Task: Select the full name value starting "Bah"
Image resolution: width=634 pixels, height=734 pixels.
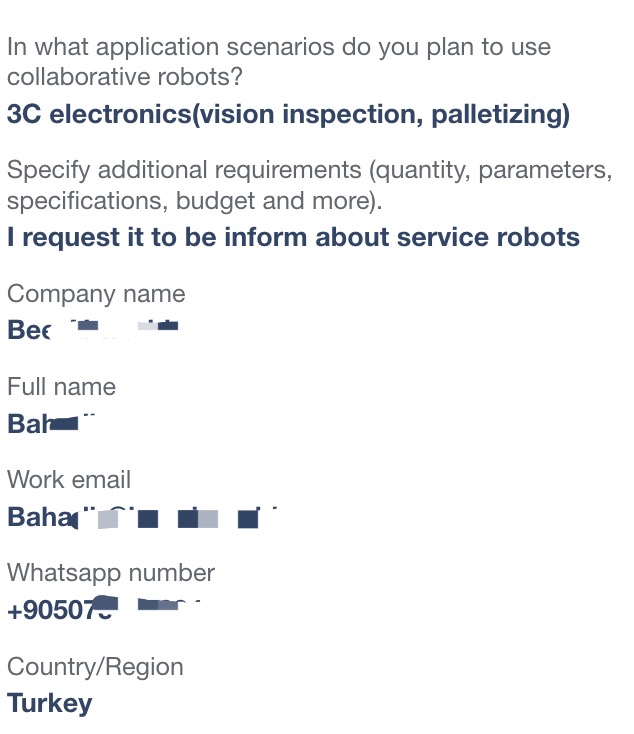Action: (x=51, y=423)
